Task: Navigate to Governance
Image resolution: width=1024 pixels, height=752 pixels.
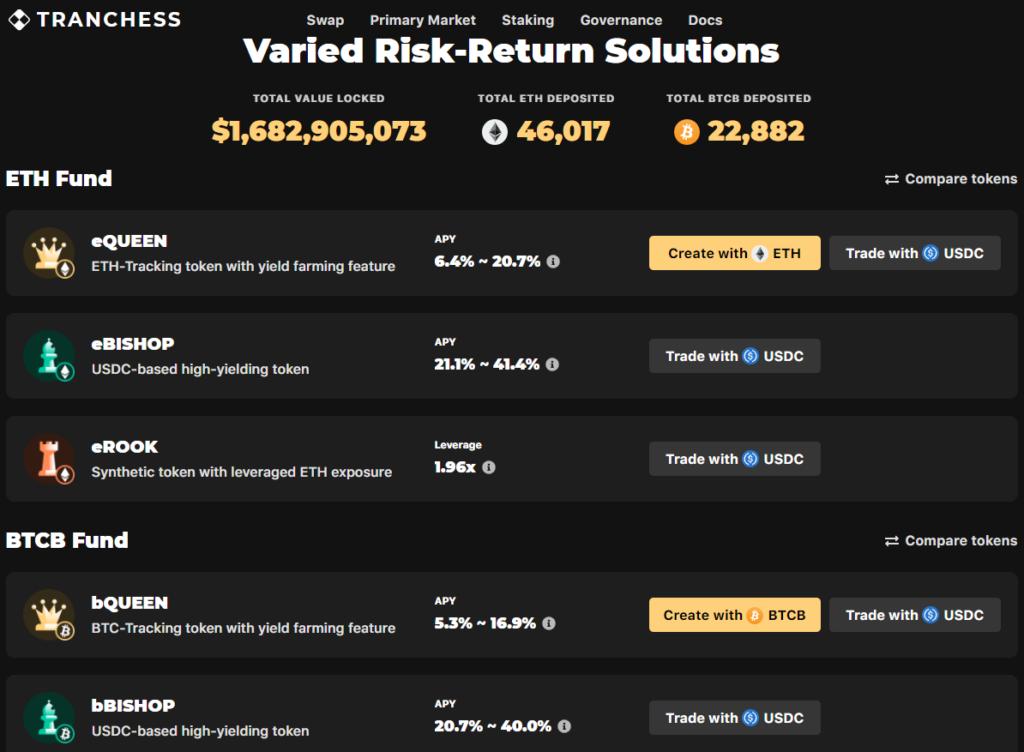Action: (x=621, y=20)
